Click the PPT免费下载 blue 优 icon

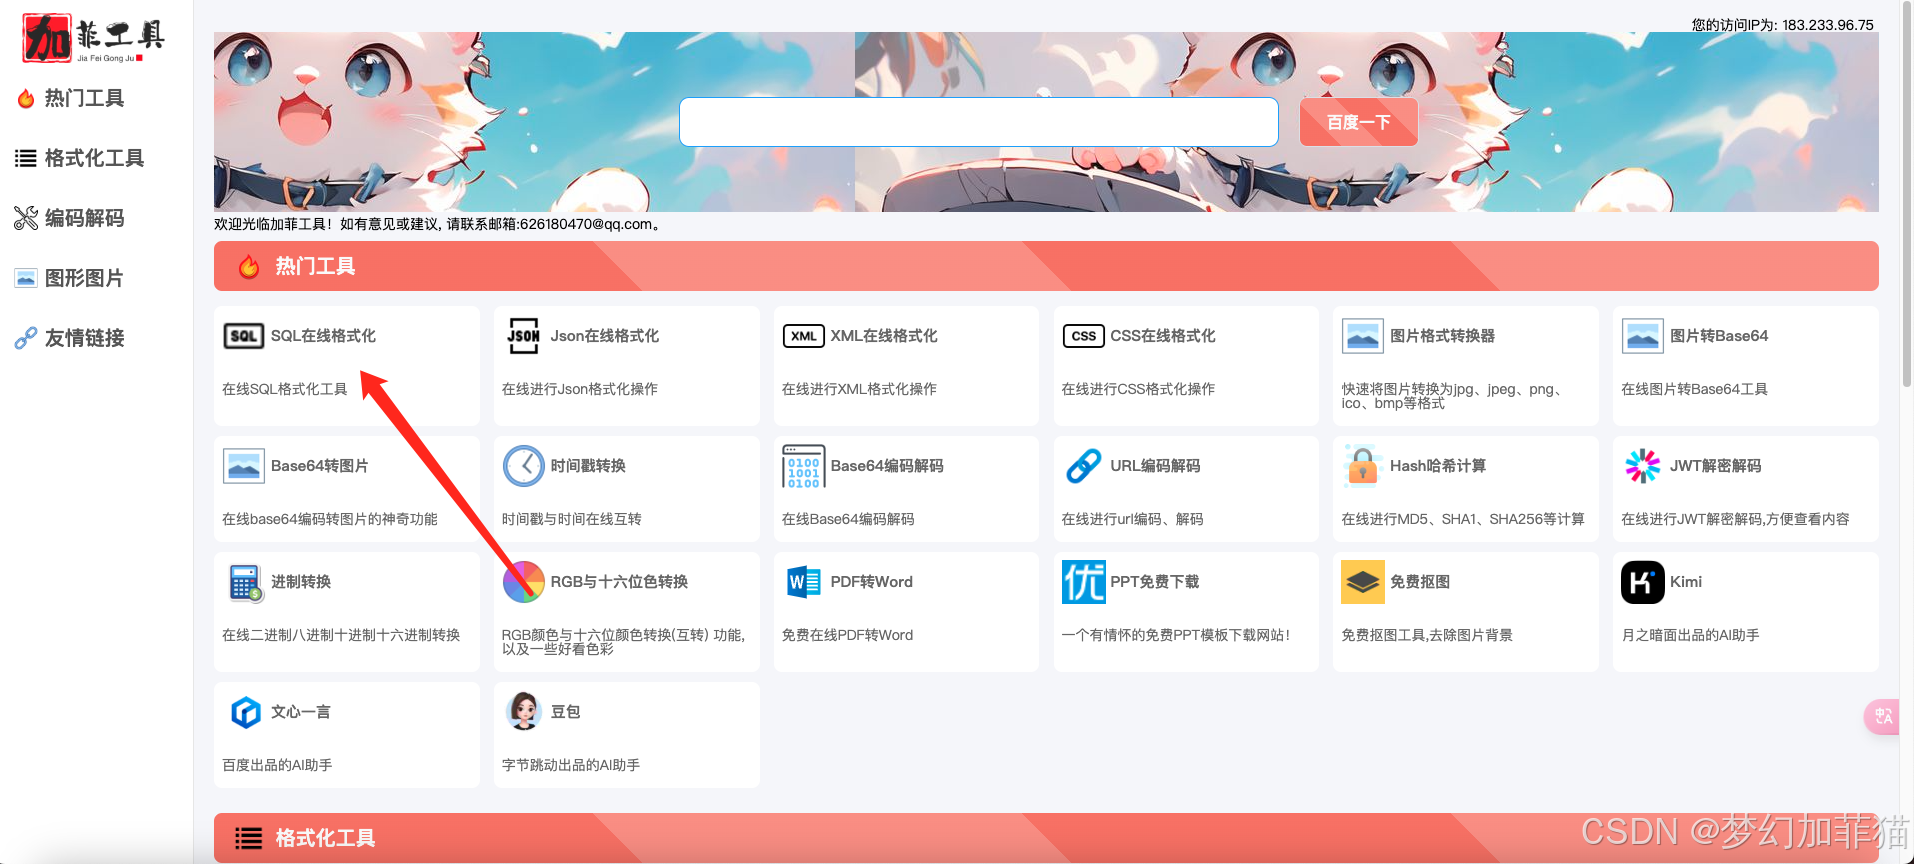click(1084, 582)
